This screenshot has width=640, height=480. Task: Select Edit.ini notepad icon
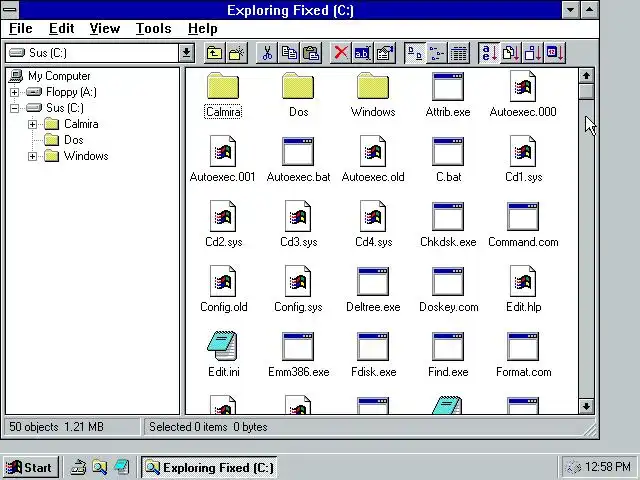click(x=222, y=346)
